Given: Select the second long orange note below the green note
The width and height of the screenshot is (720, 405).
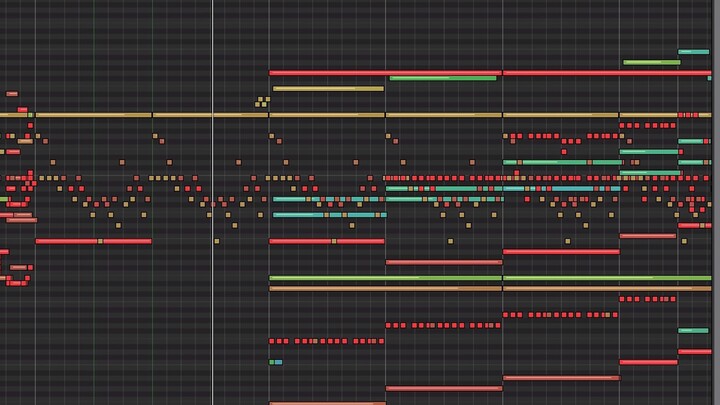Looking at the screenshot, I should coord(607,289).
